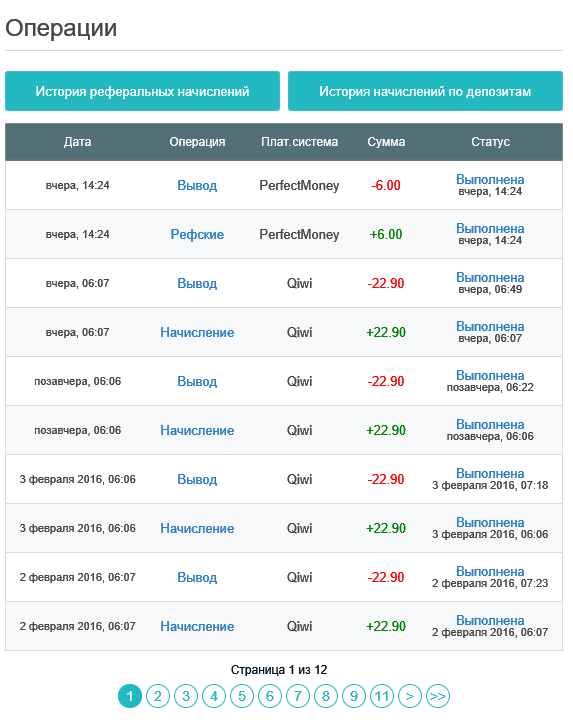Open the Рефские operation link

[197, 234]
